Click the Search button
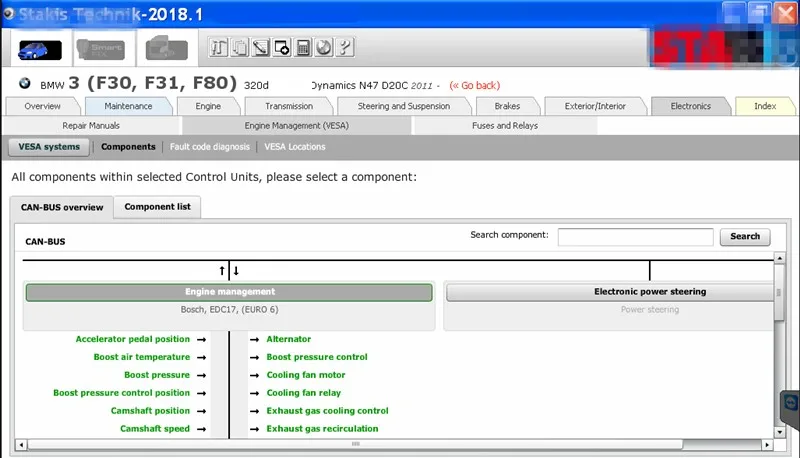The width and height of the screenshot is (800, 458). coord(745,237)
